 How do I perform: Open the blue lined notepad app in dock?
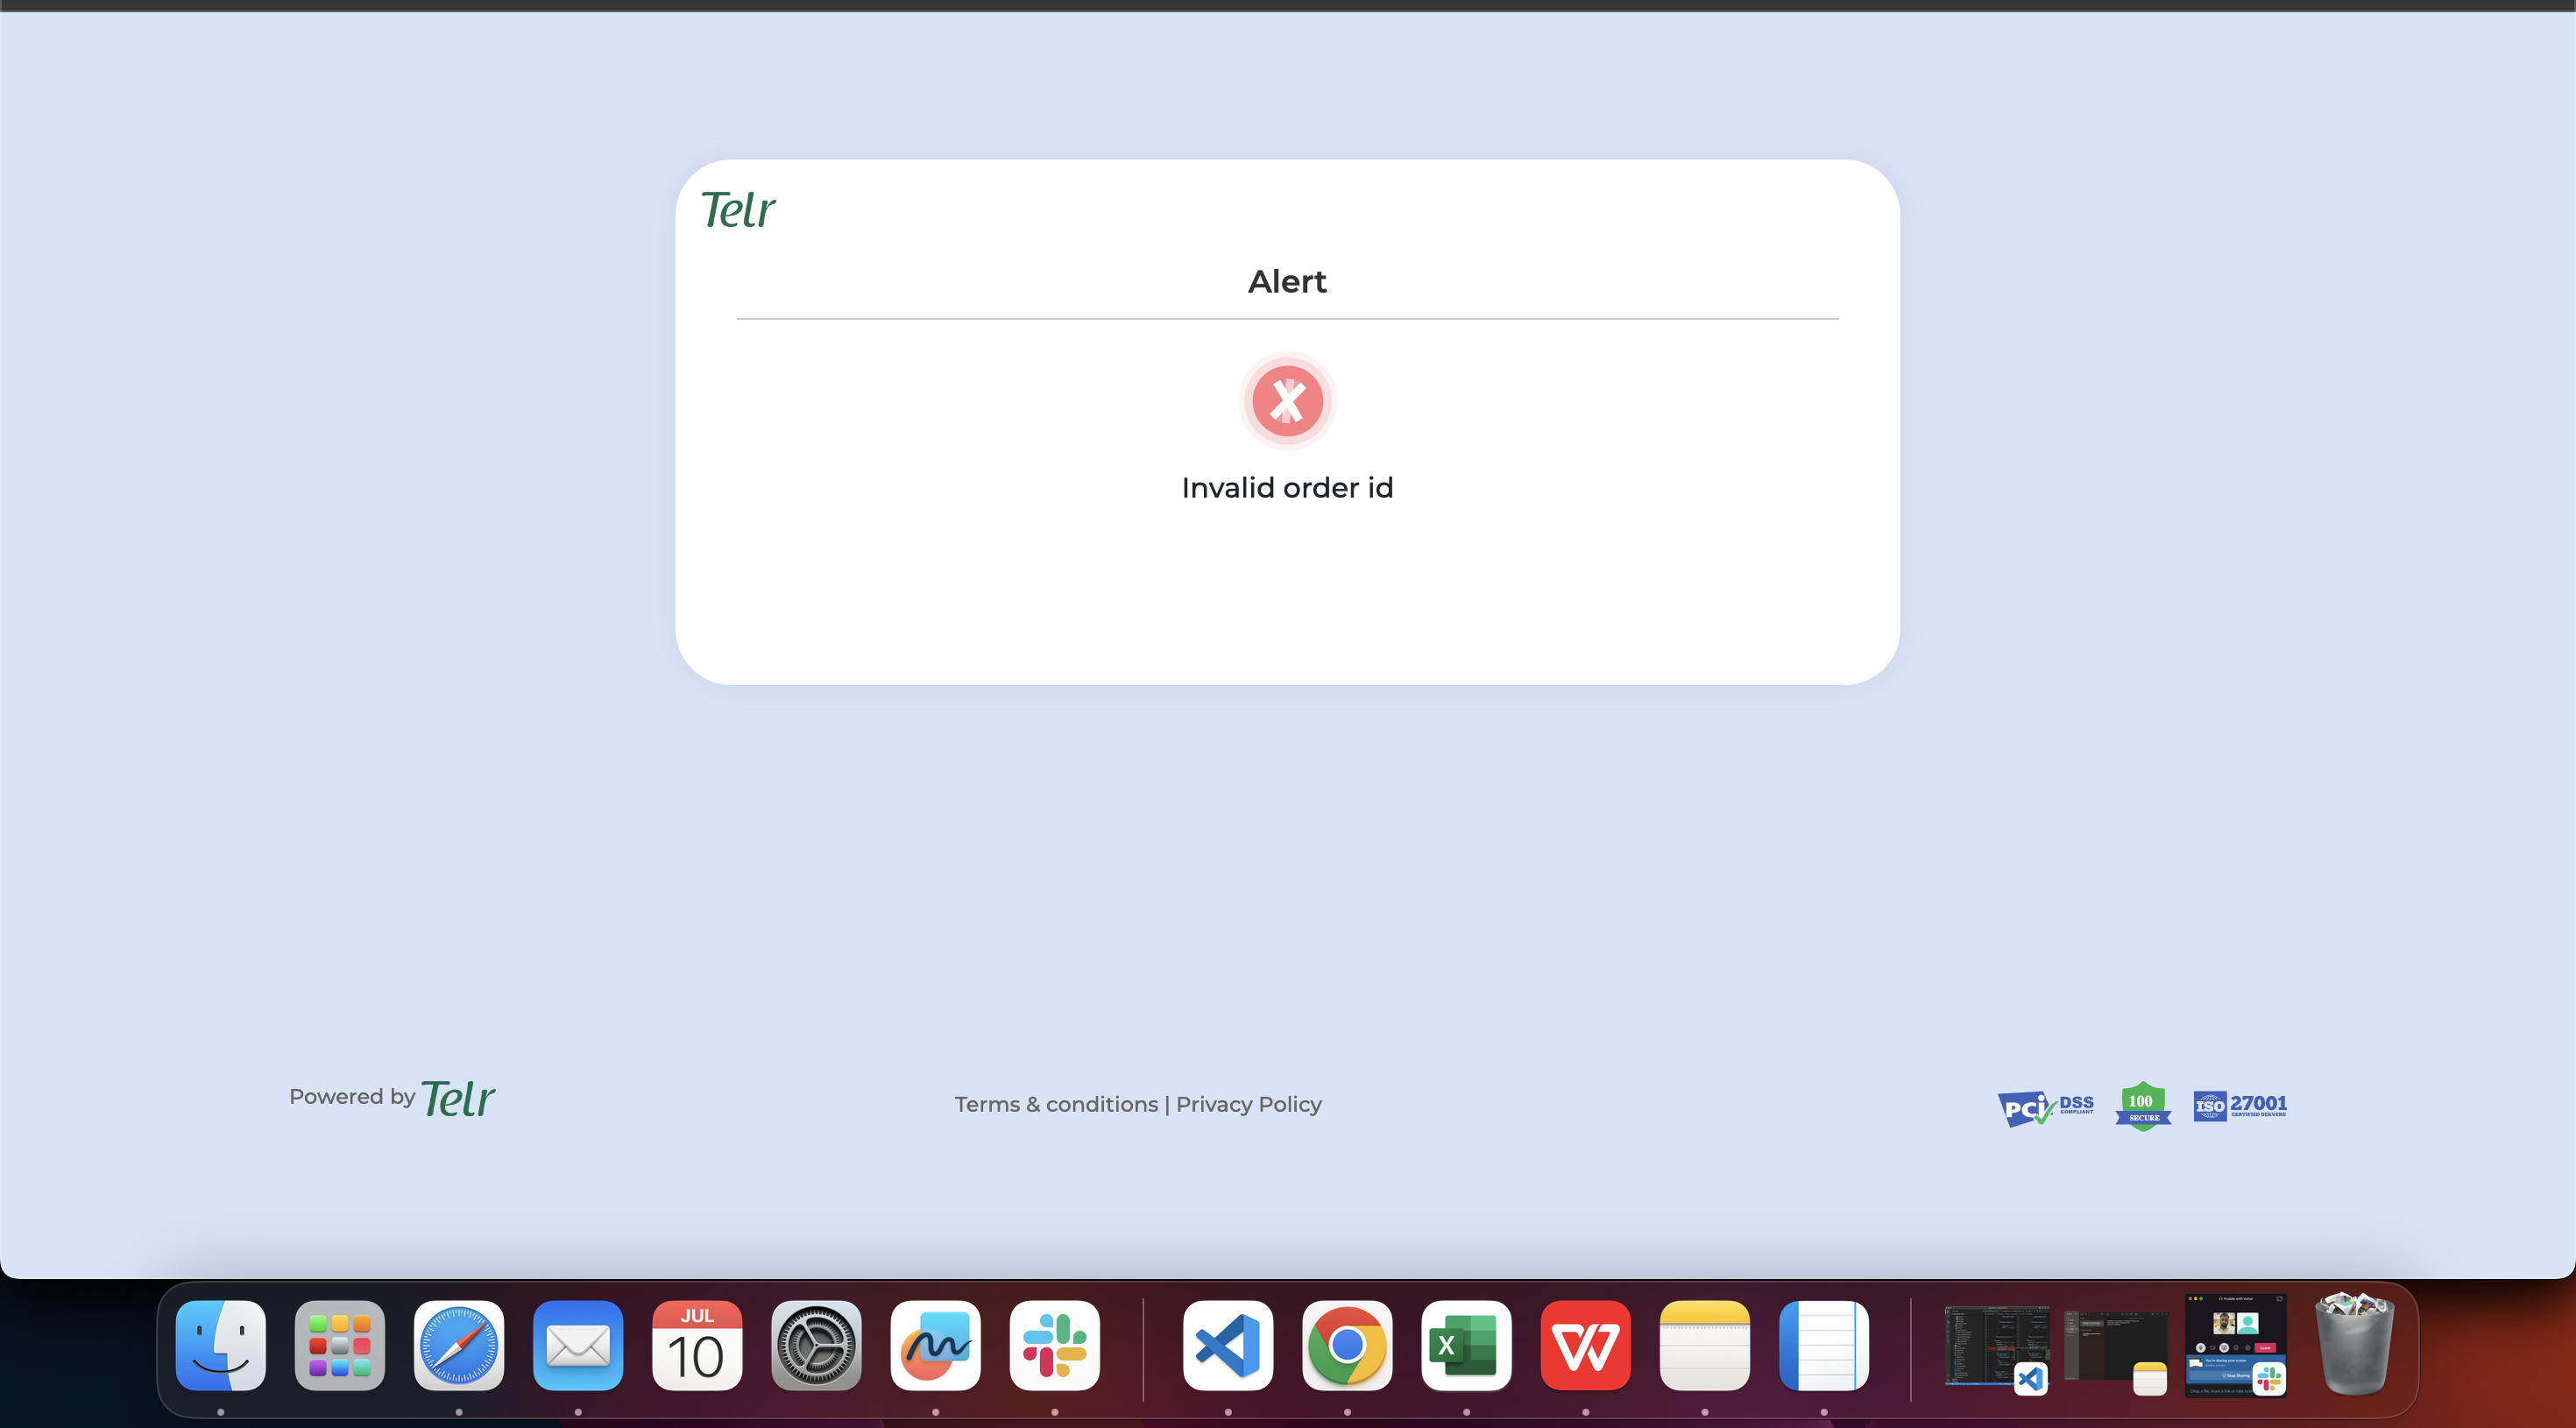pos(1824,1345)
